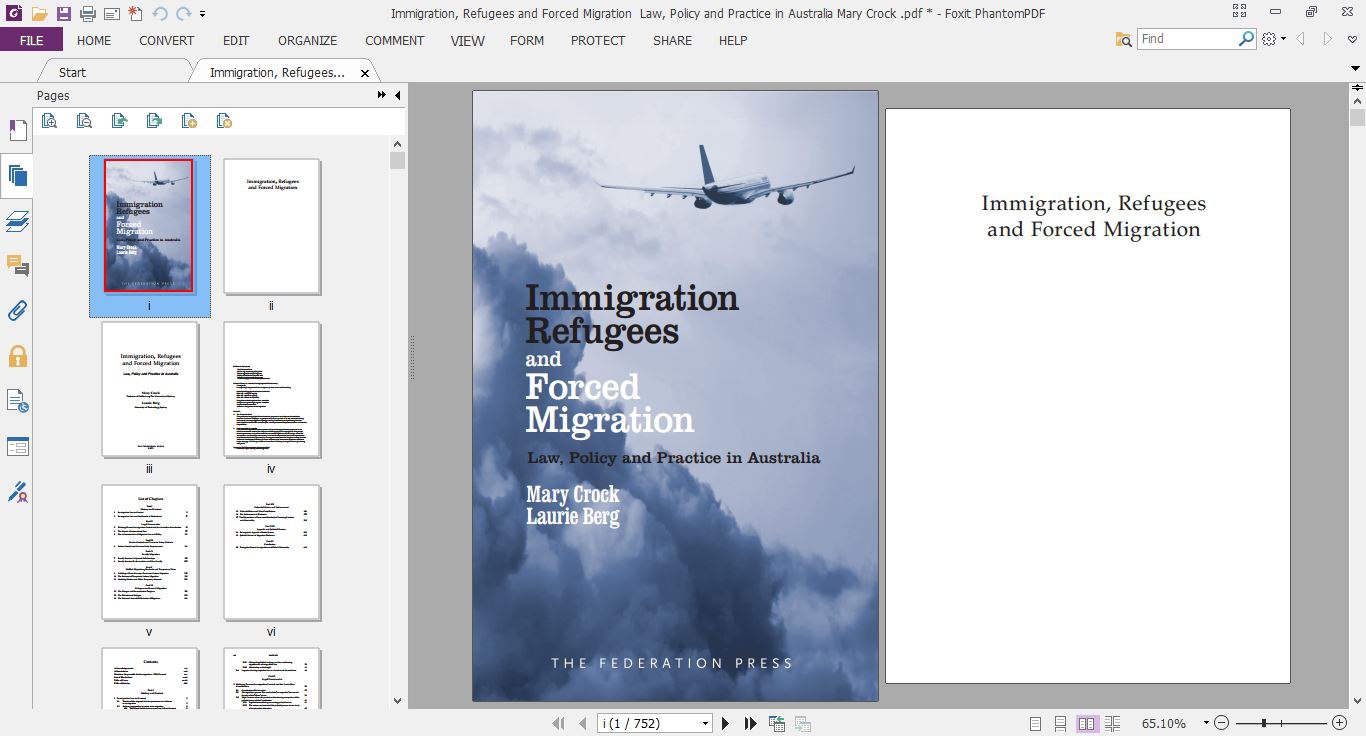Viewport: 1366px width, 736px height.
Task: Switch to the ORGANIZE ribbon tab
Action: [x=308, y=40]
